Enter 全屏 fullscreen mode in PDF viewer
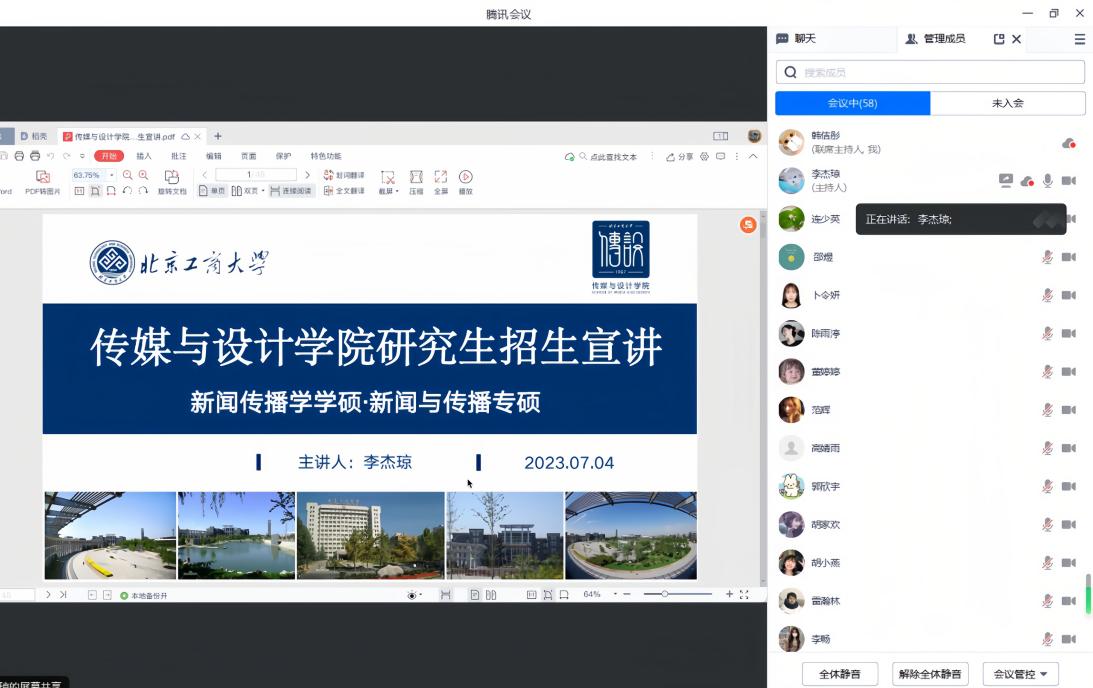Viewport: 1093px width, 688px height. pyautogui.click(x=441, y=177)
